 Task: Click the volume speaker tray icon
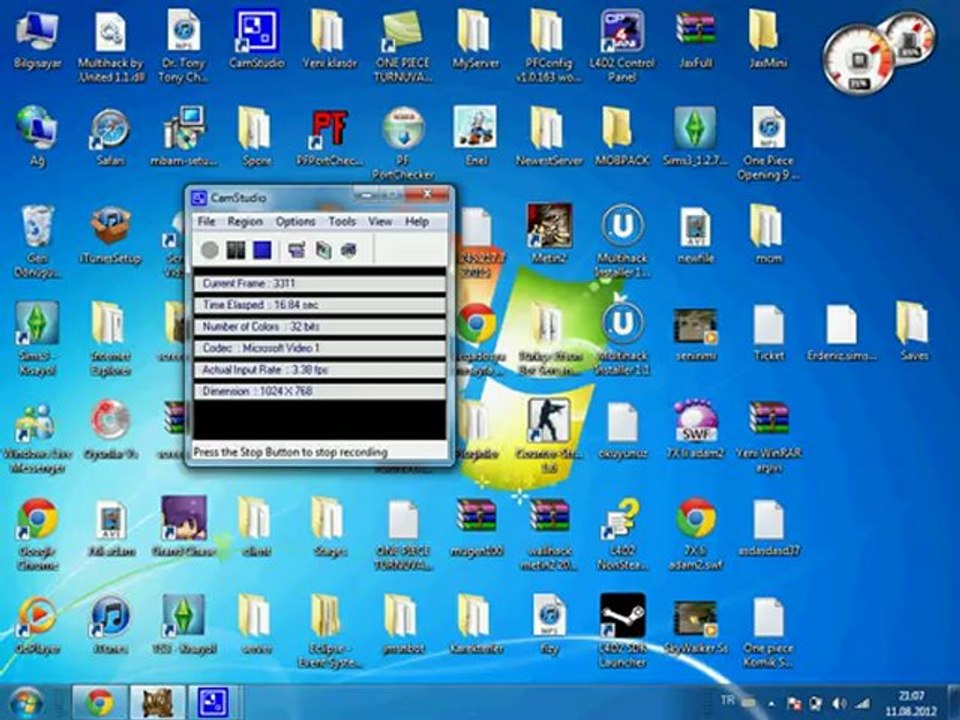(x=839, y=703)
